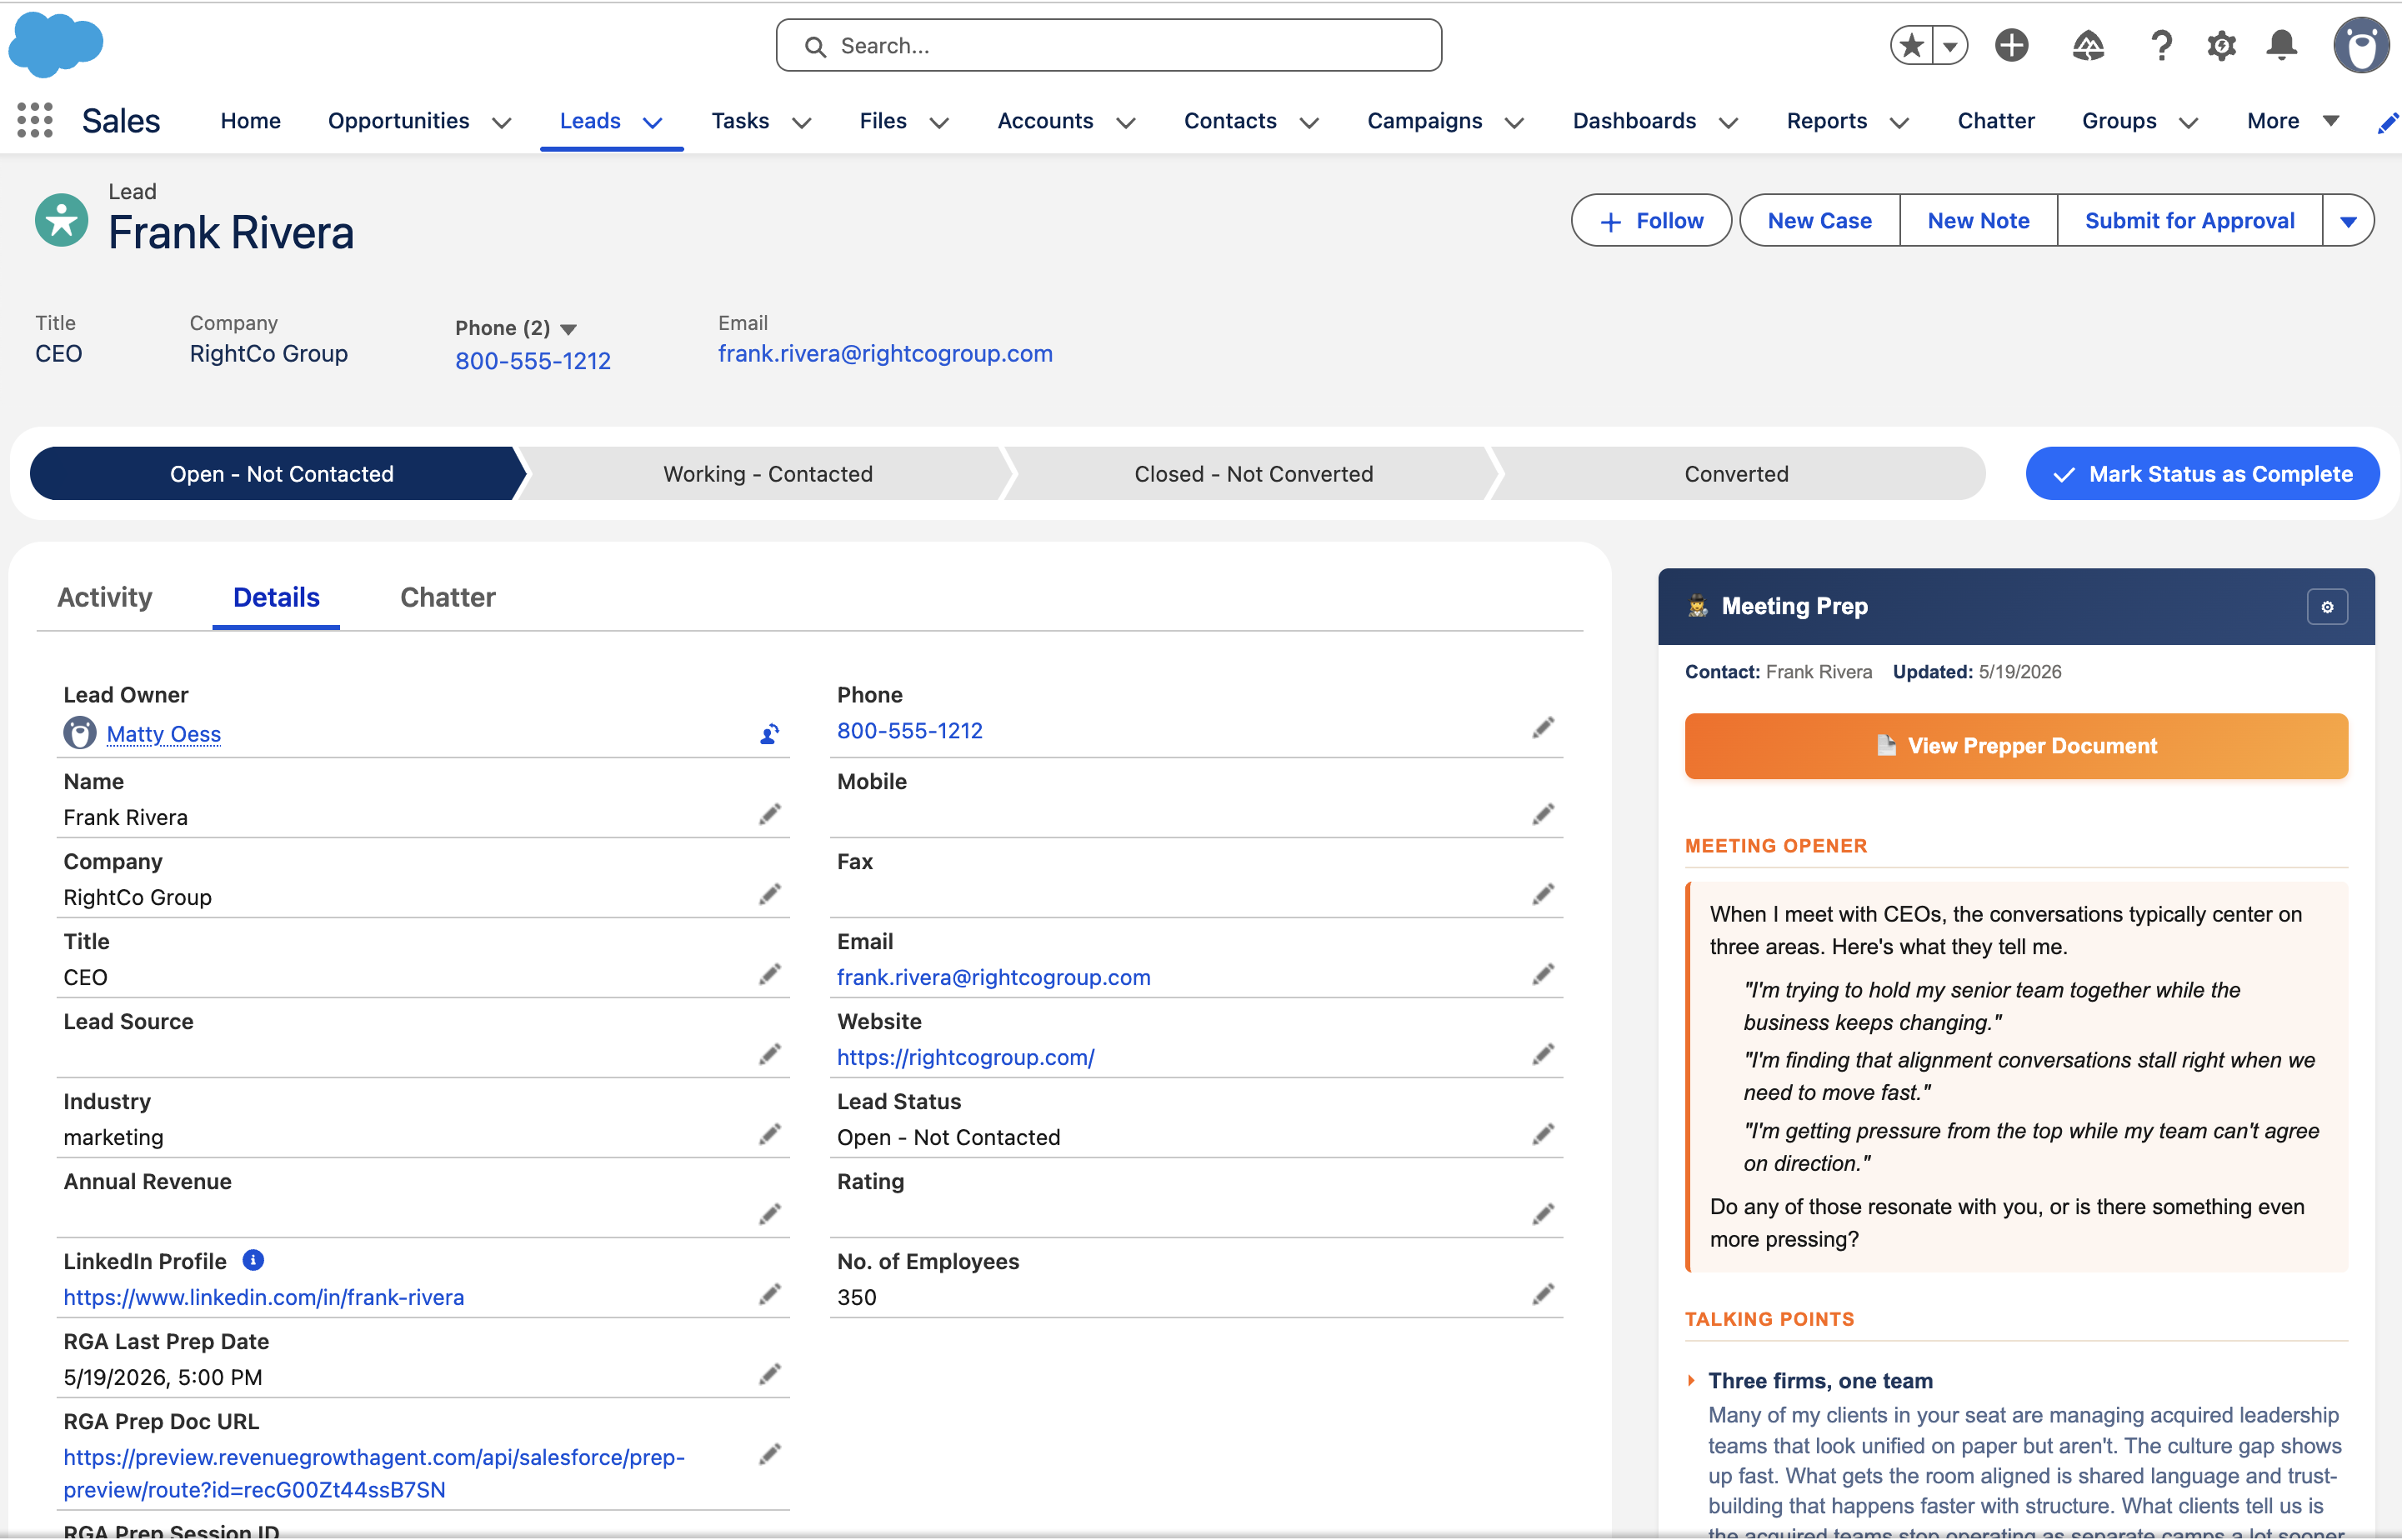
Task: Click the Lead record icon beside Frank Rivera
Action: coord(61,220)
